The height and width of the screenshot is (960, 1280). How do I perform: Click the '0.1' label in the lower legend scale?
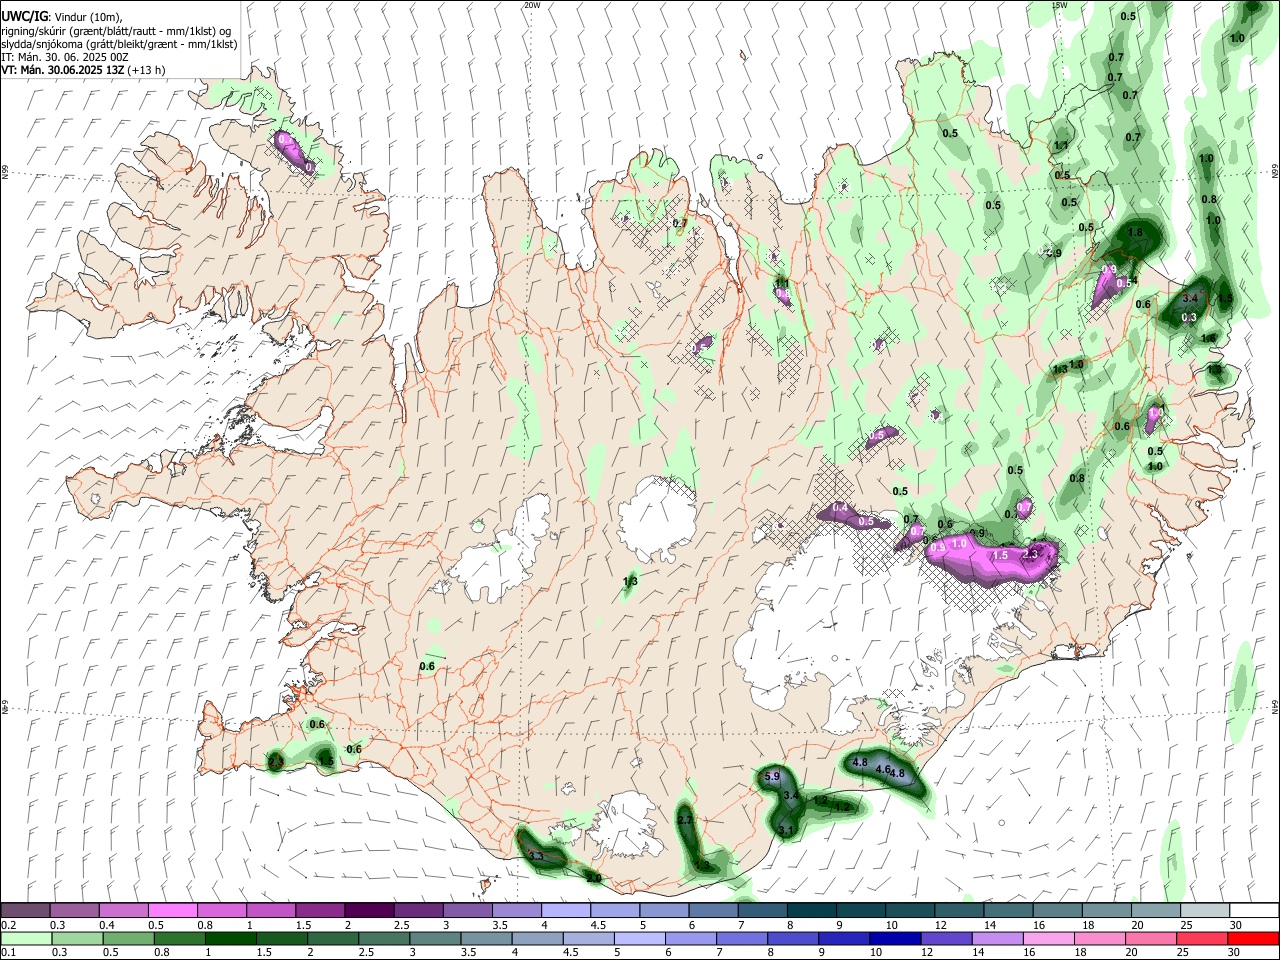pos(9,953)
